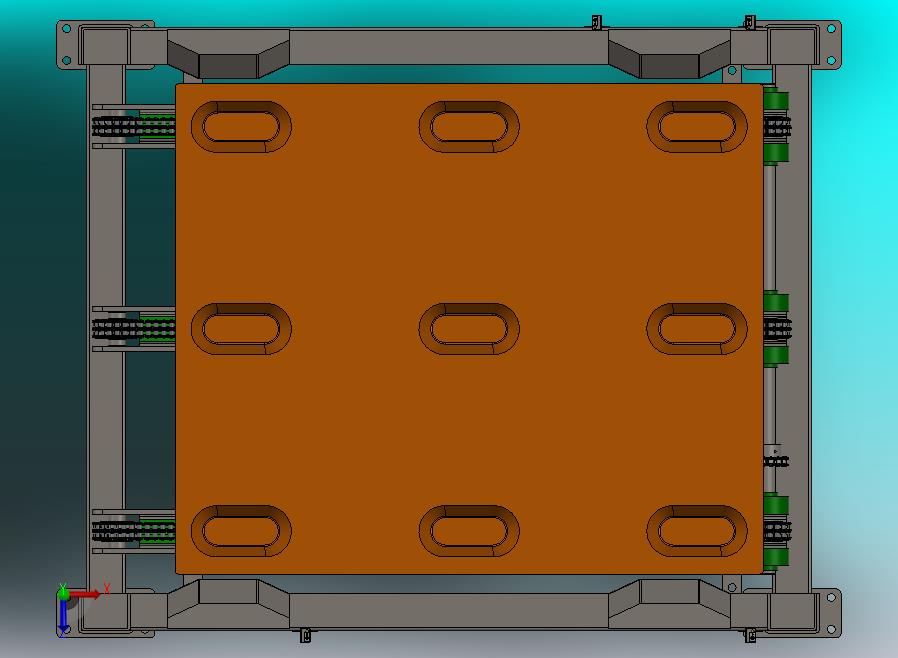Select the top-right oblong slot in the pallet

tap(697, 127)
